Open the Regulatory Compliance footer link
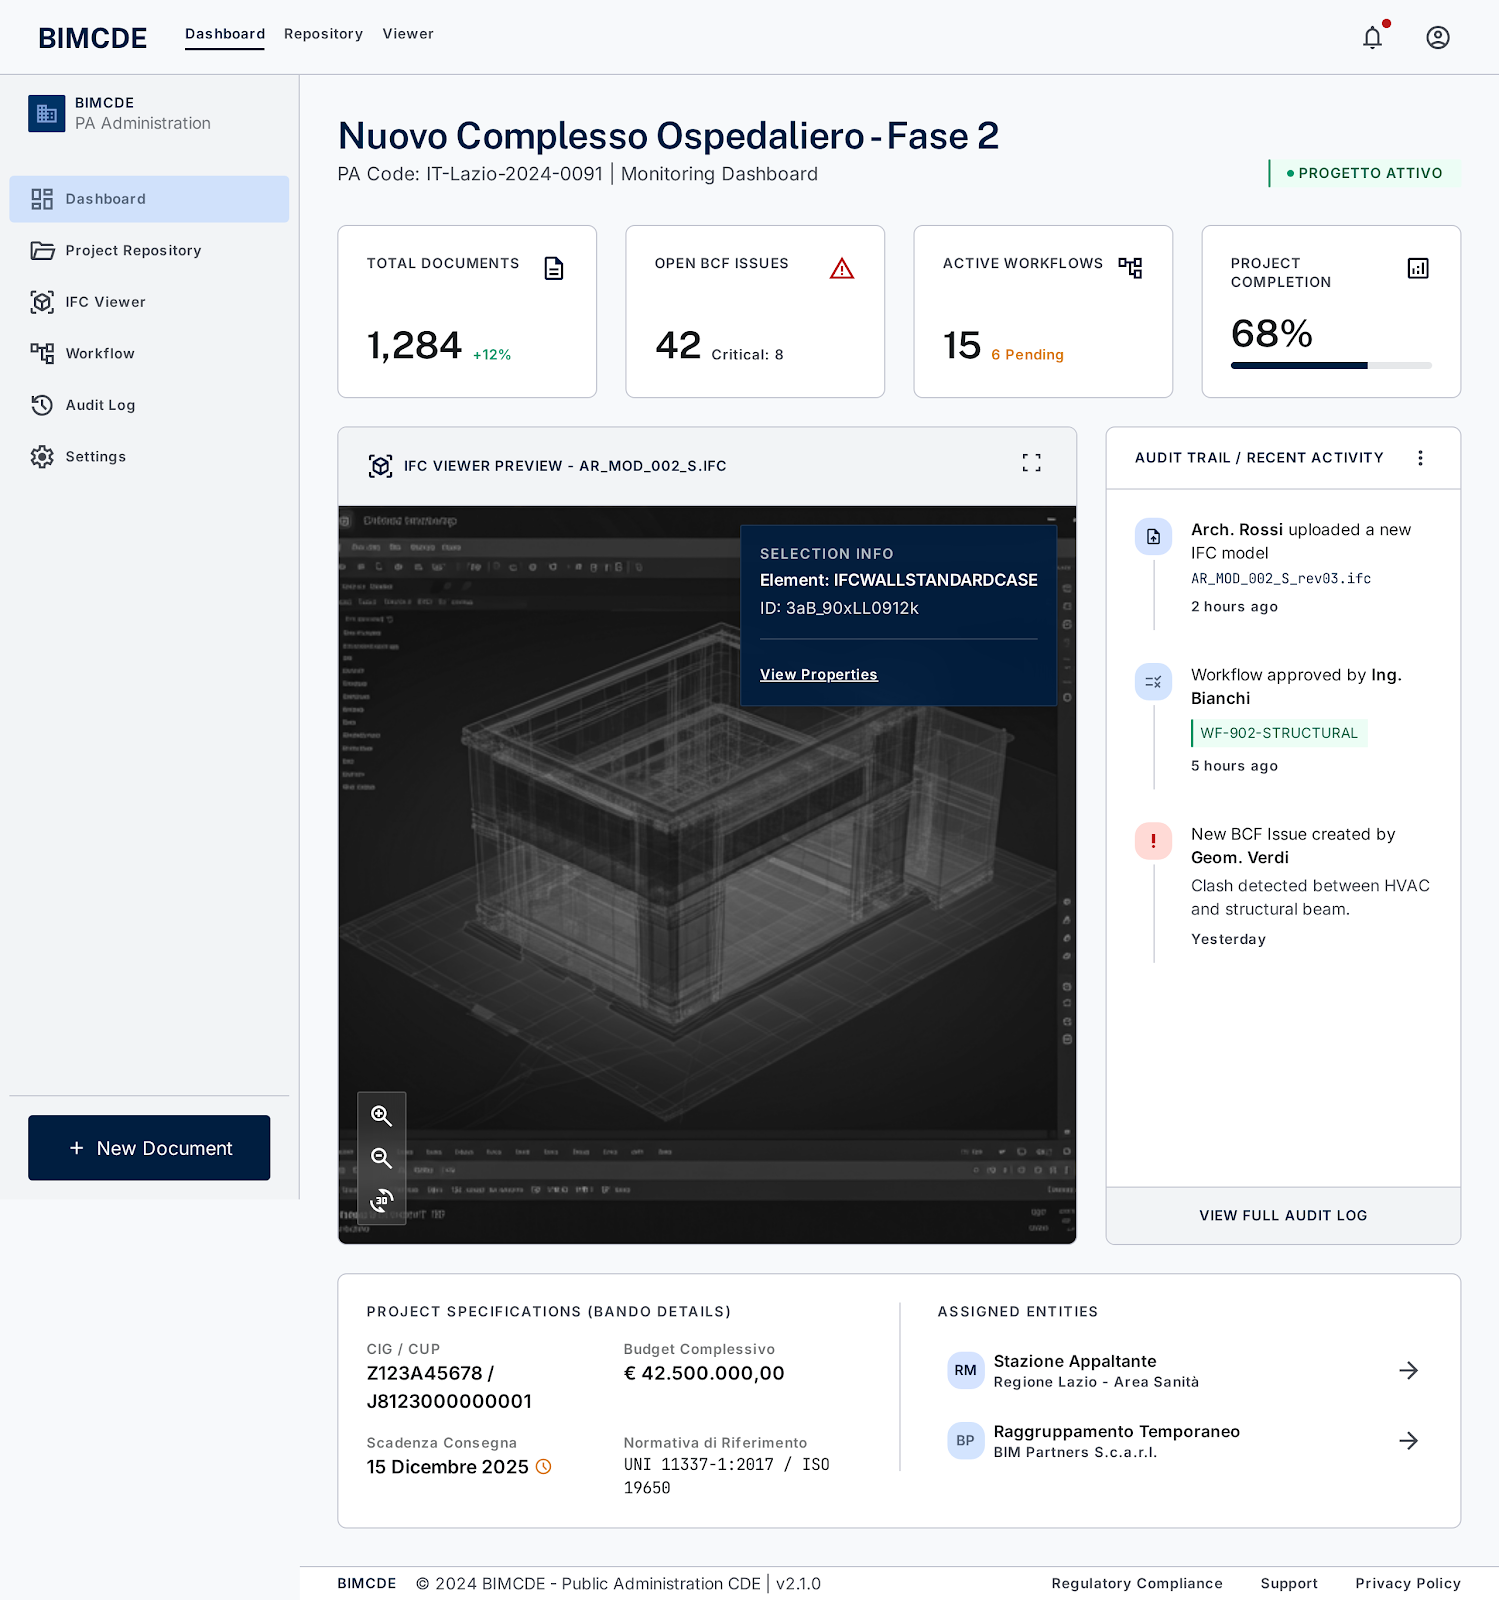Image resolution: width=1499 pixels, height=1600 pixels. pos(1137,1583)
